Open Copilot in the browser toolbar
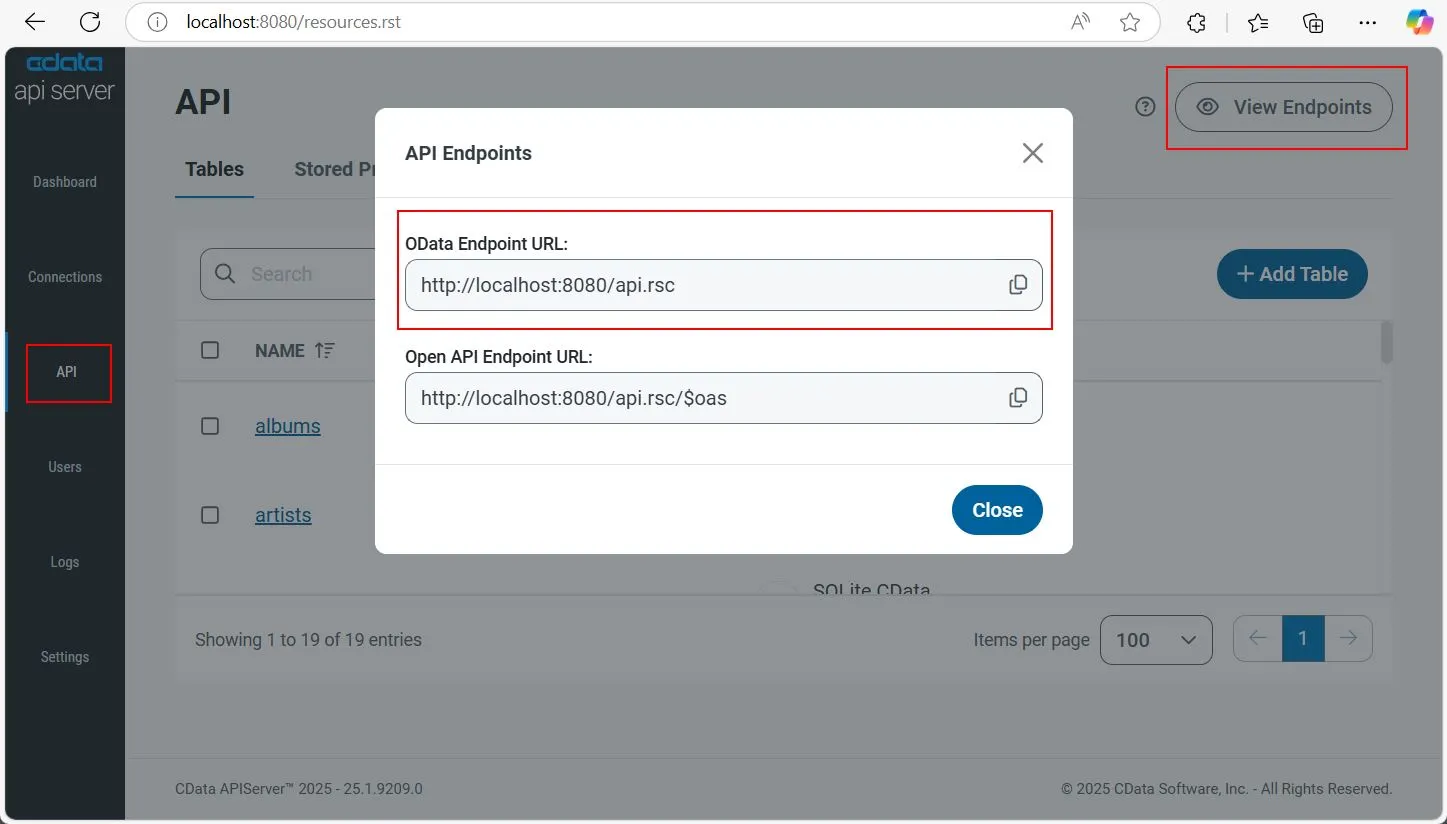 1419,21
